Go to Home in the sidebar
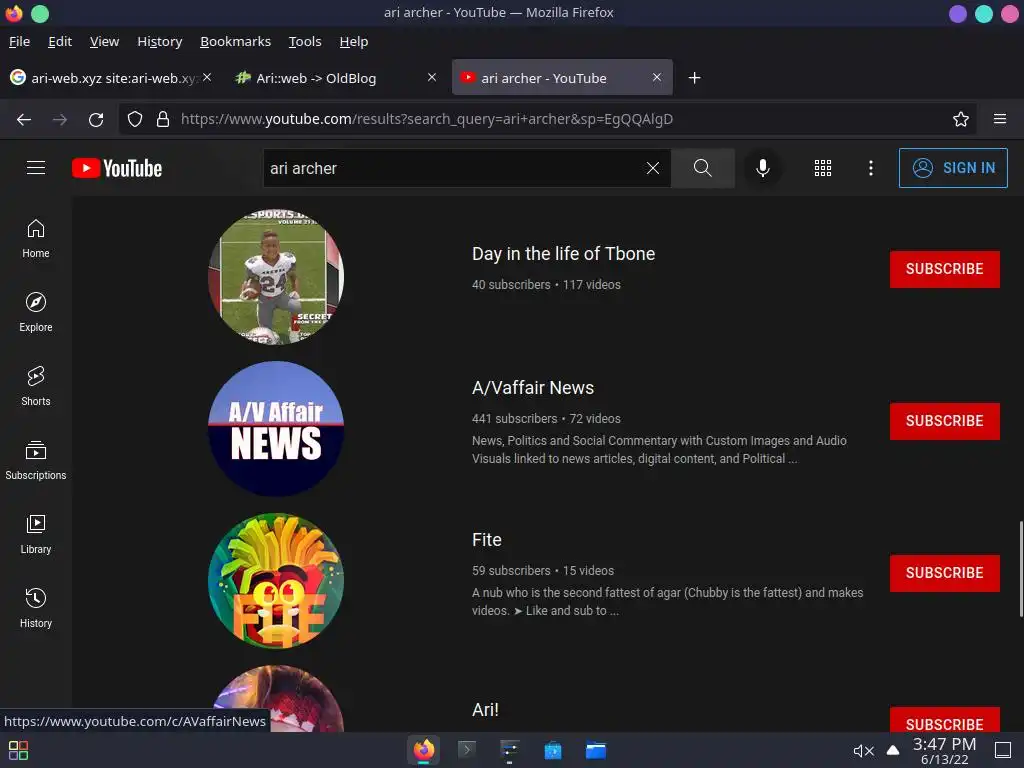This screenshot has height=768, width=1024. click(36, 238)
